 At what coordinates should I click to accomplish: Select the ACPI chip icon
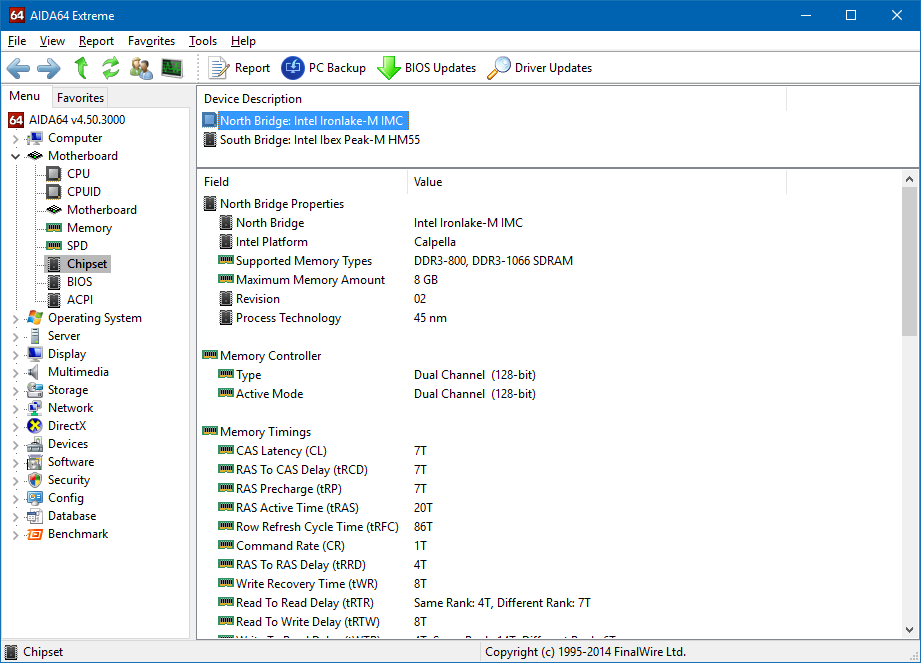click(x=54, y=300)
